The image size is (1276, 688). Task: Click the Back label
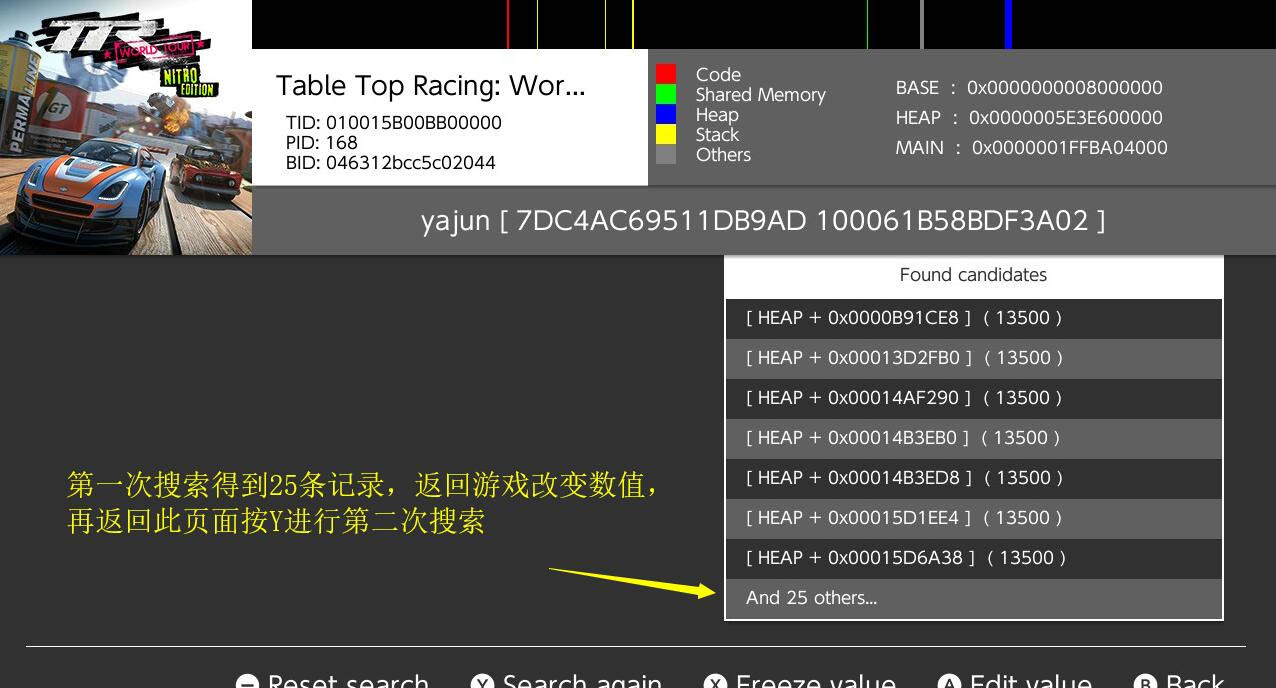pyautogui.click(x=1194, y=681)
